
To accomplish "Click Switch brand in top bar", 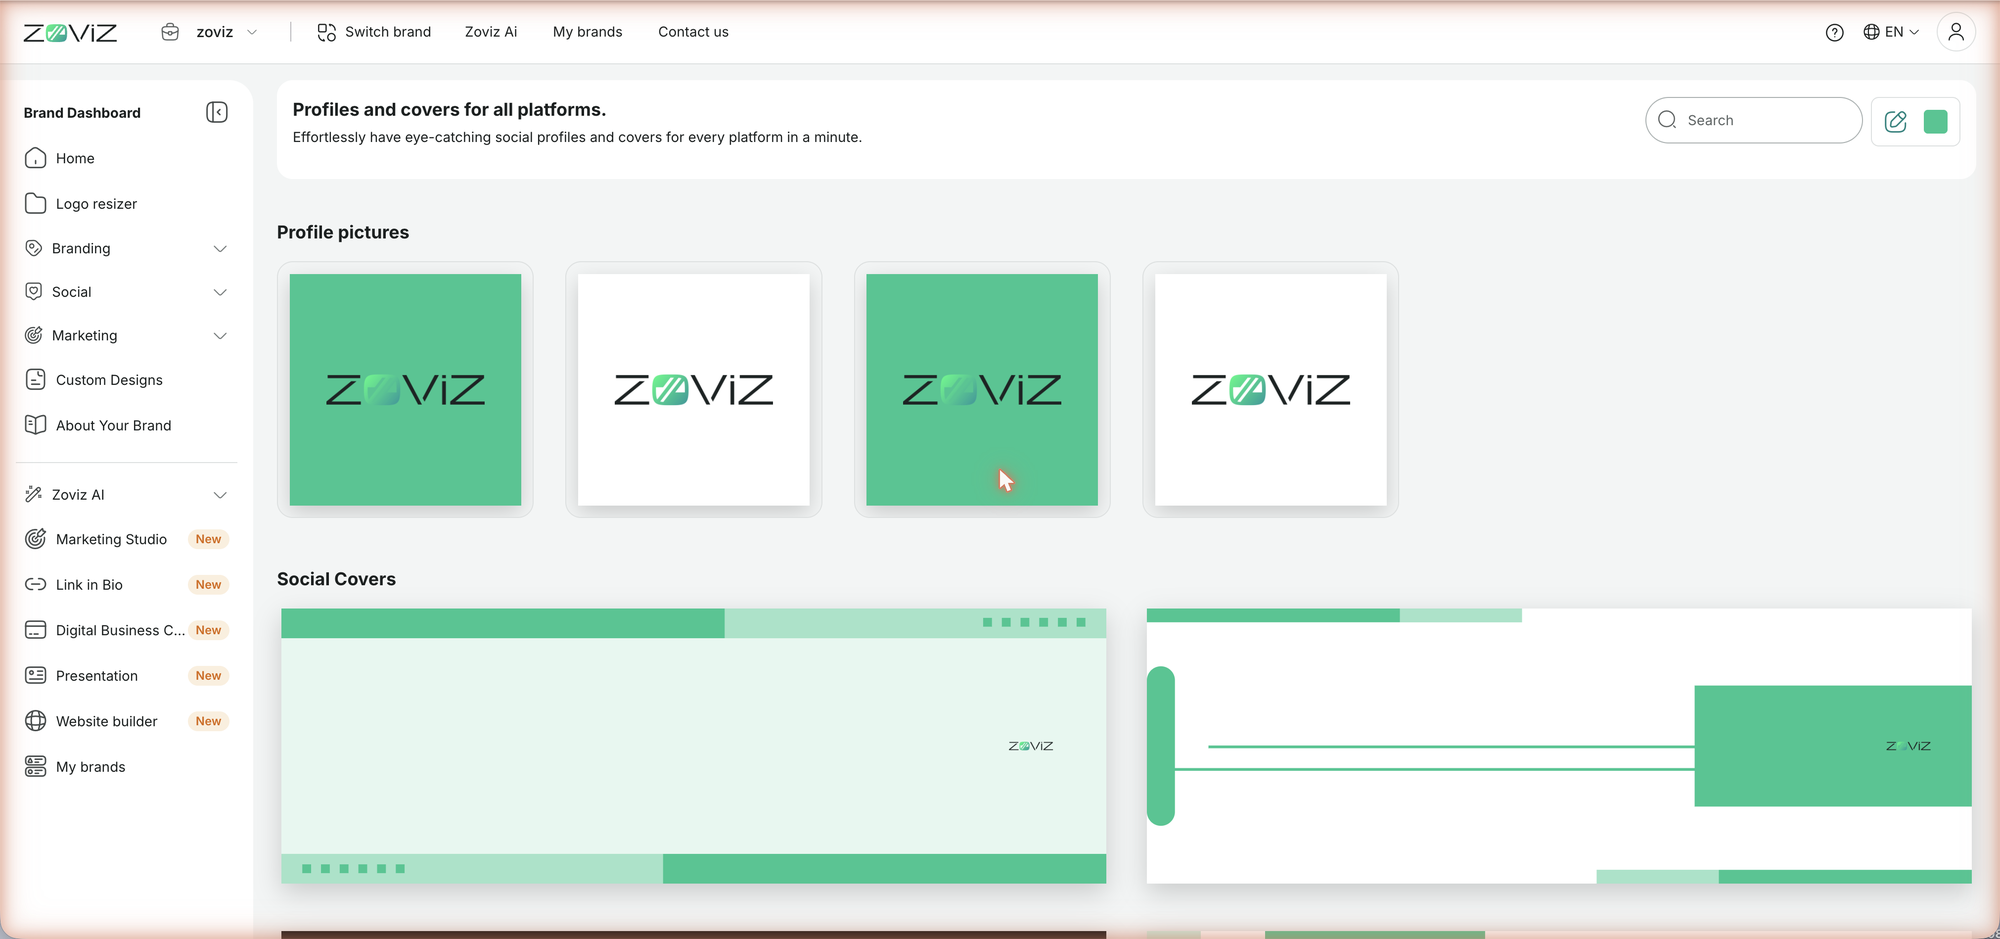I will point(374,32).
